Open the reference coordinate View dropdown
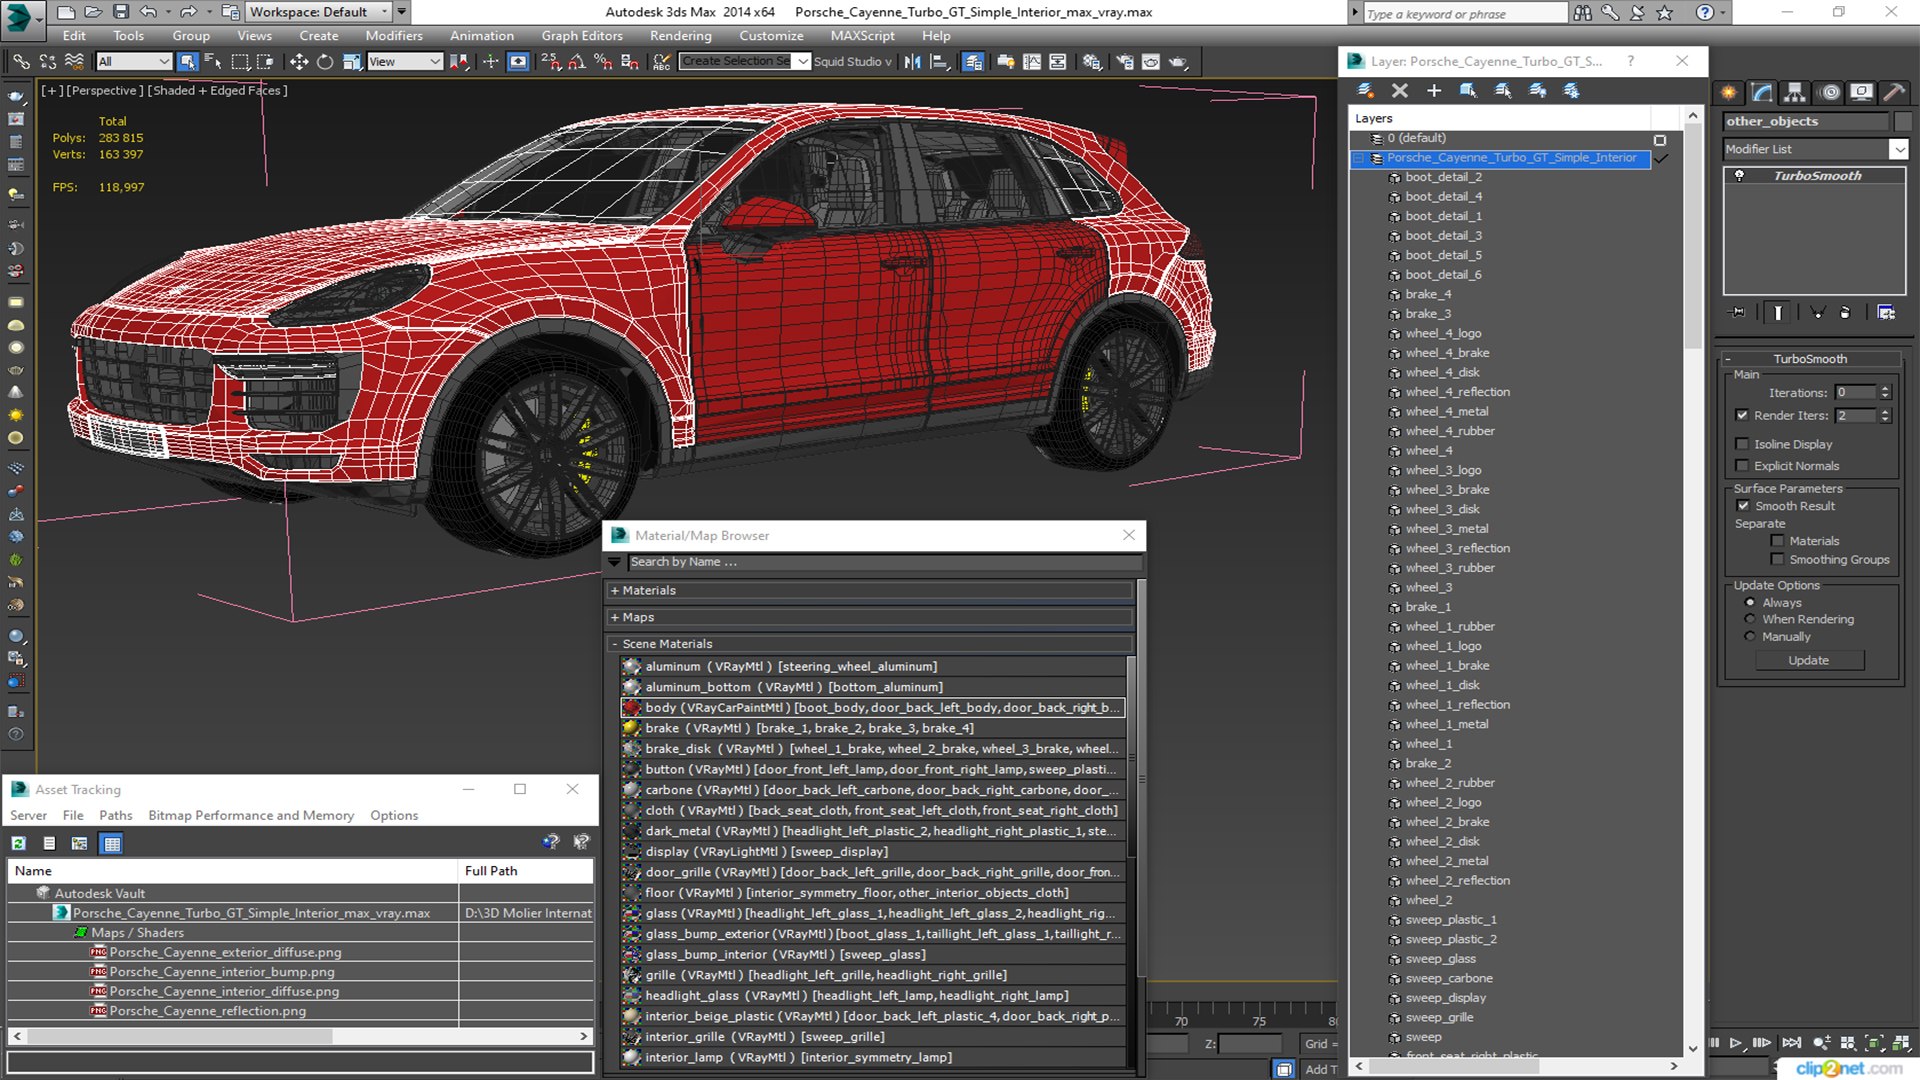Image resolution: width=1920 pixels, height=1080 pixels. click(404, 62)
